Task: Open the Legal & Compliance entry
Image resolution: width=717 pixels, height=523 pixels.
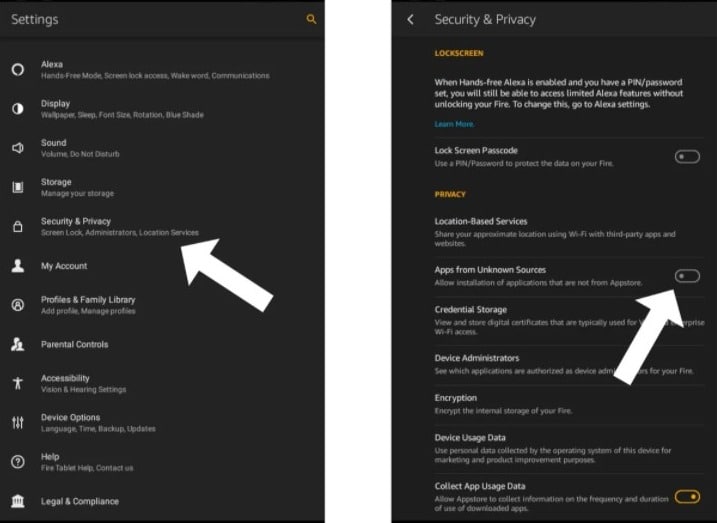Action: (80, 501)
